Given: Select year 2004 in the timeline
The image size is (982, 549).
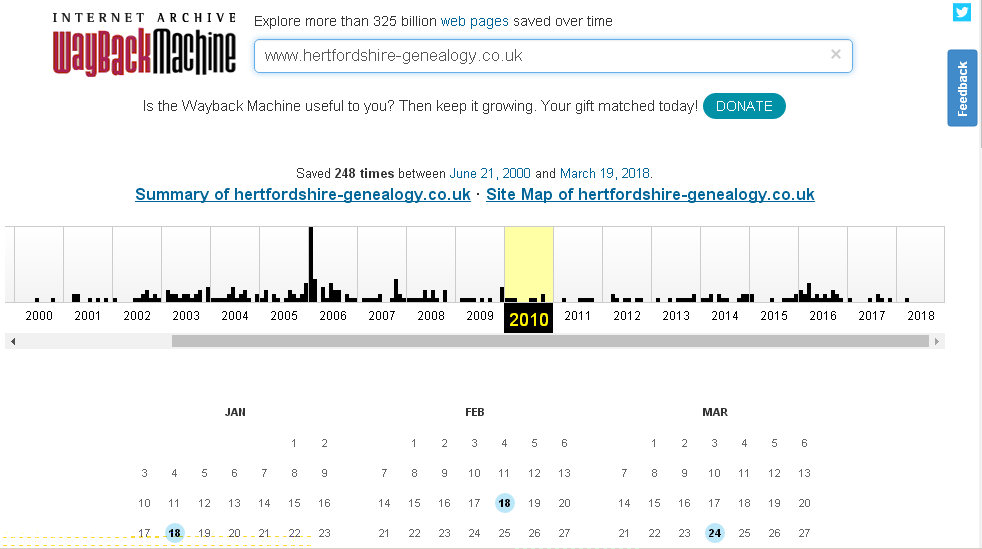Looking at the screenshot, I should pyautogui.click(x=235, y=316).
